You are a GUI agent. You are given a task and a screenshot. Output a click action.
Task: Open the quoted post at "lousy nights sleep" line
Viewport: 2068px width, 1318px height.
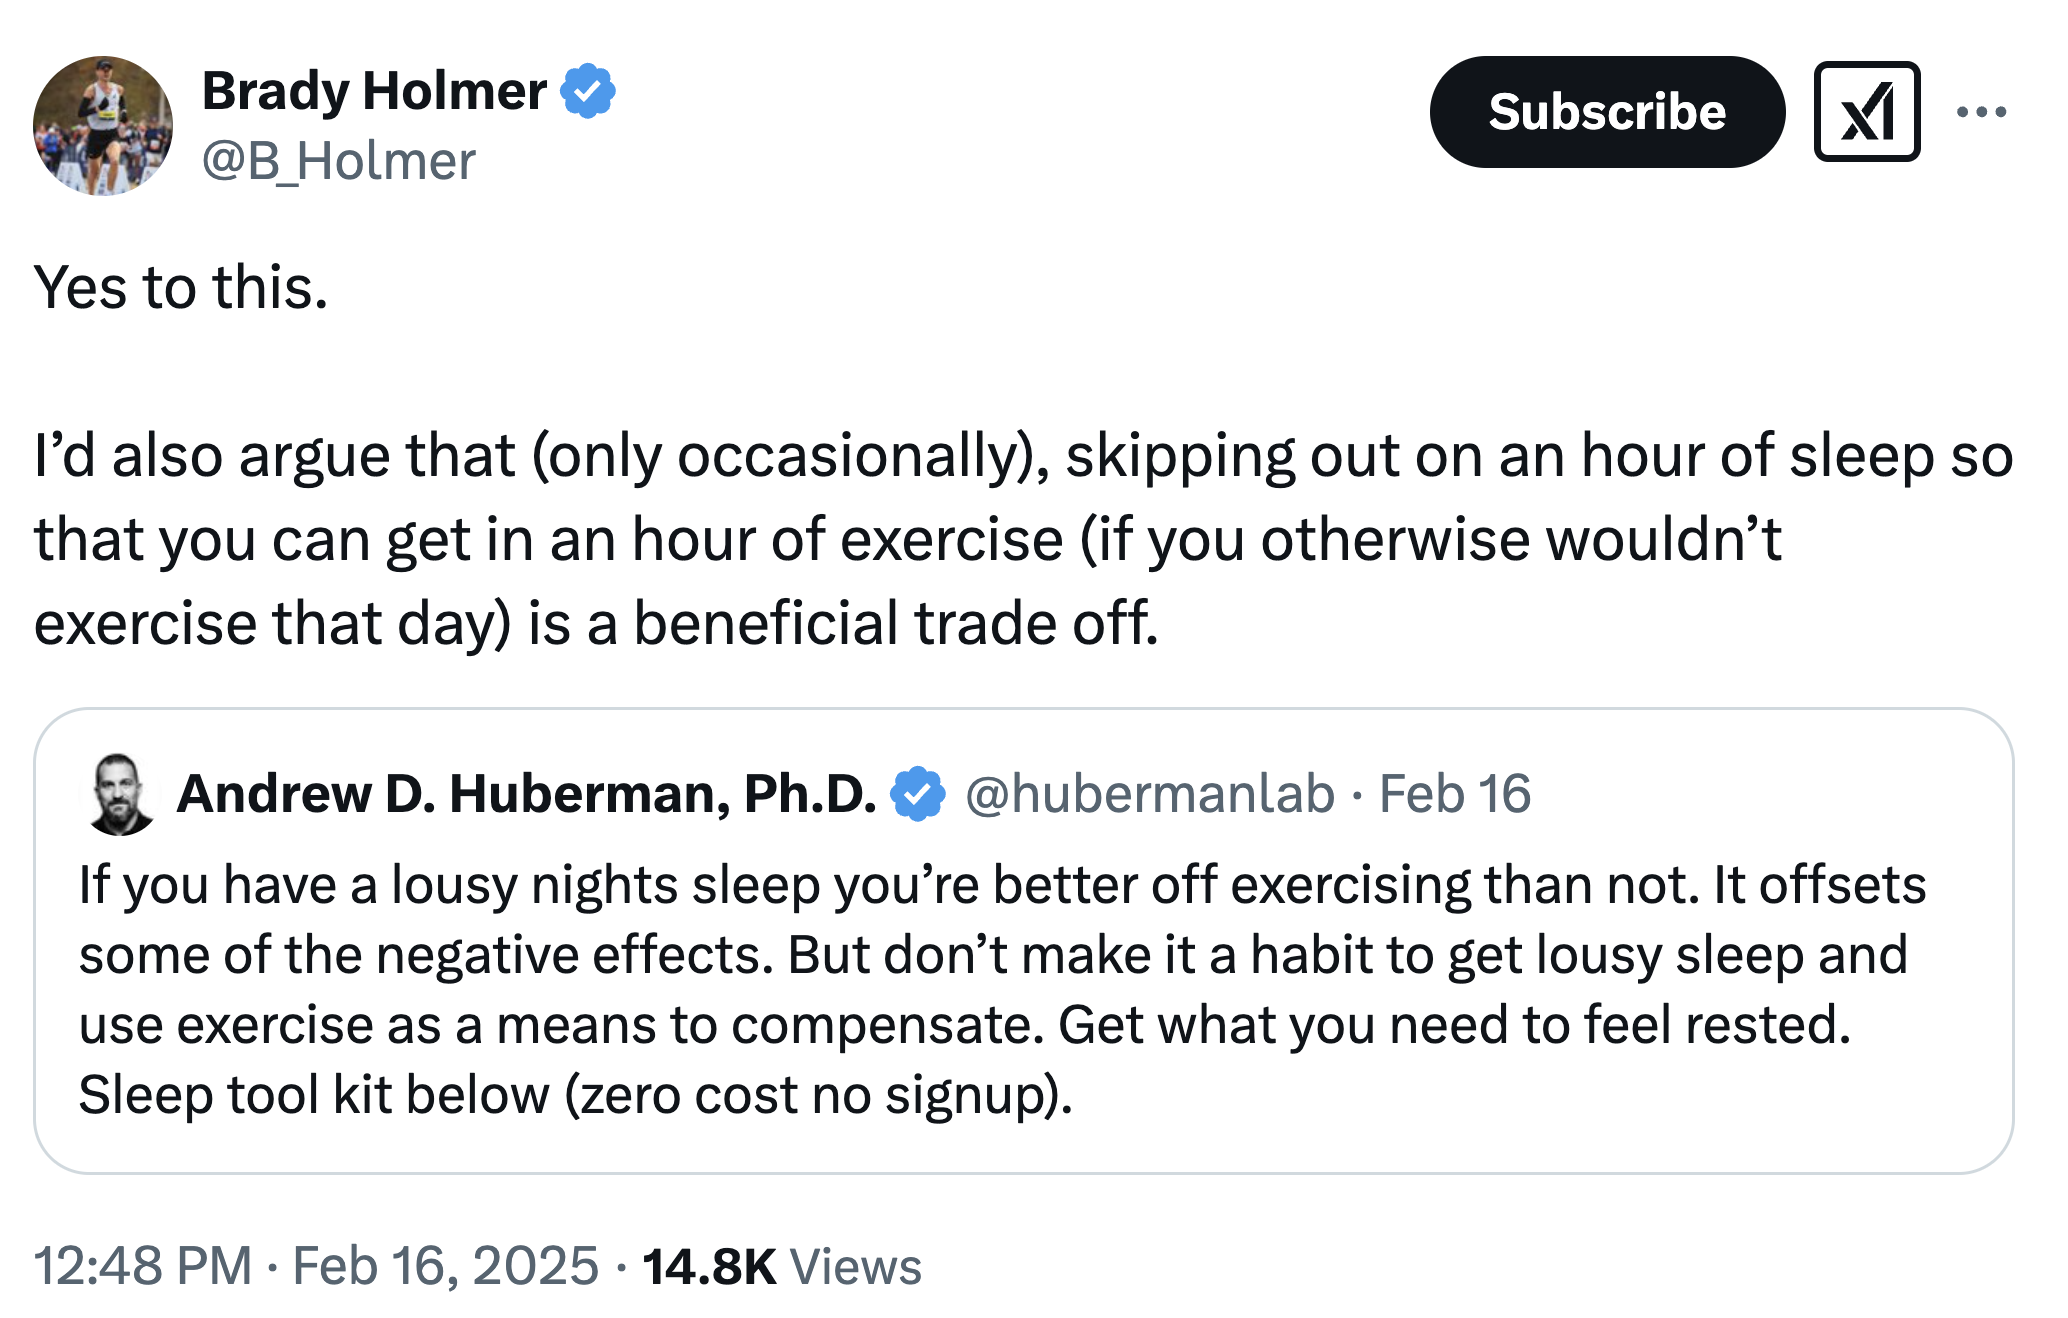(x=1000, y=886)
